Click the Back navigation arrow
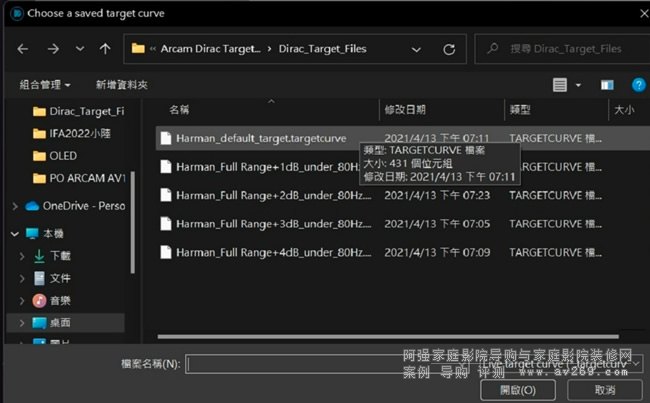650x403 pixels. click(x=23, y=48)
